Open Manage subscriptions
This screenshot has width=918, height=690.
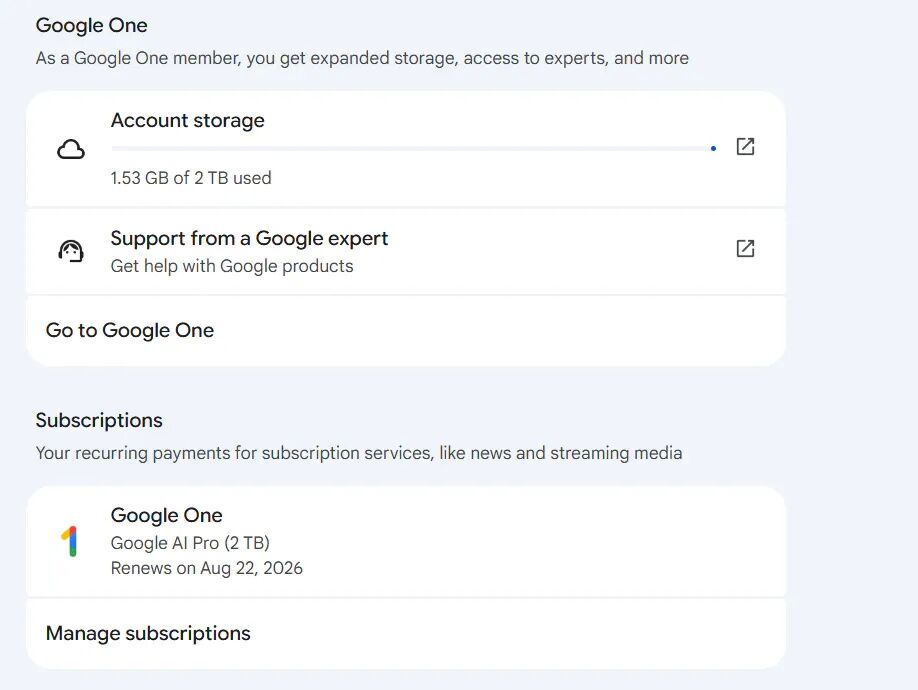coord(406,633)
